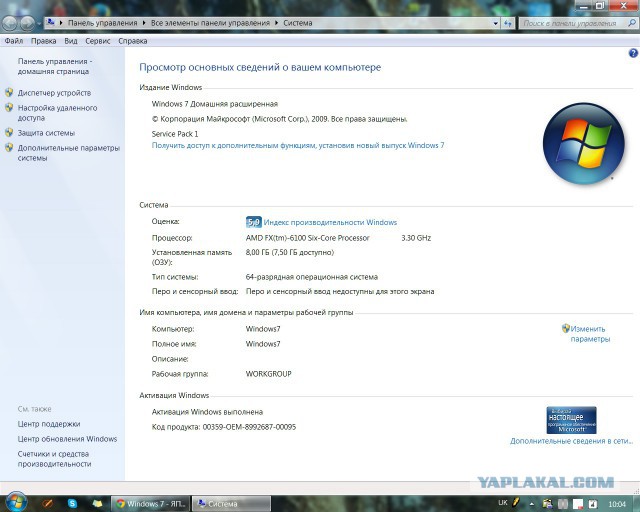Minimize the Система window
Viewport: 640px width, 512px height.
tap(584, 5)
